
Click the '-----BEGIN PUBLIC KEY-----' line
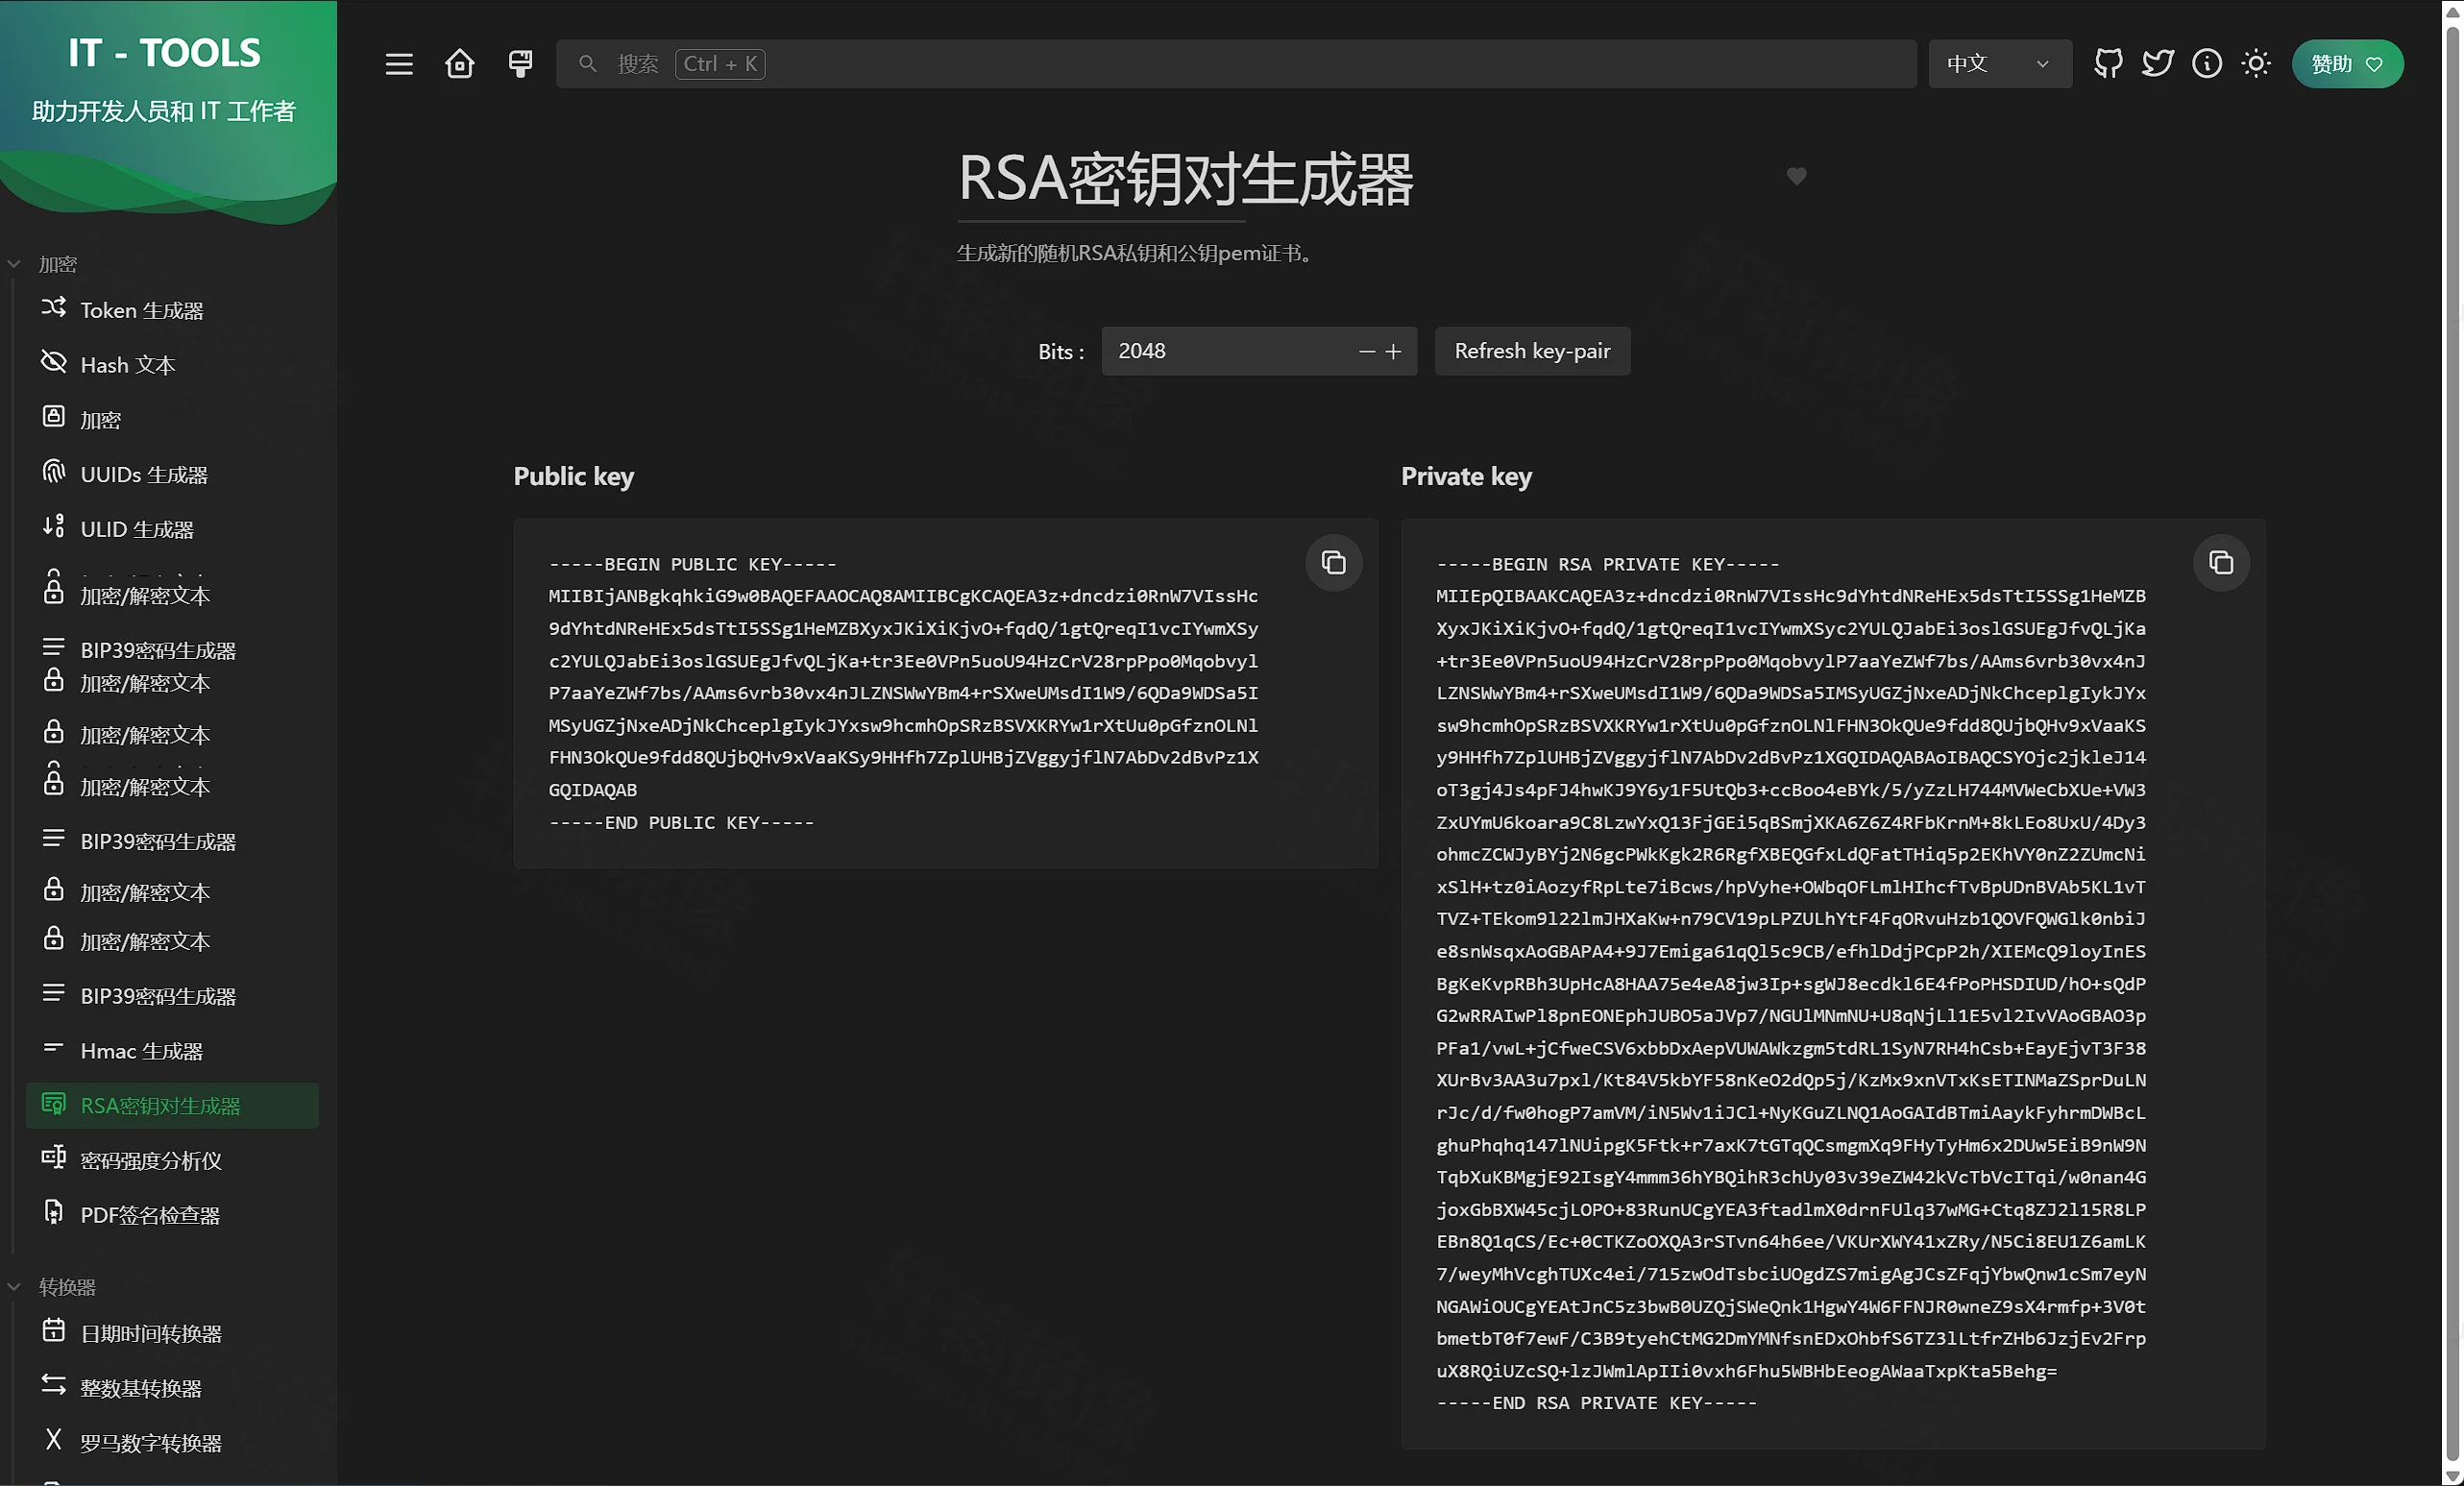tap(692, 564)
